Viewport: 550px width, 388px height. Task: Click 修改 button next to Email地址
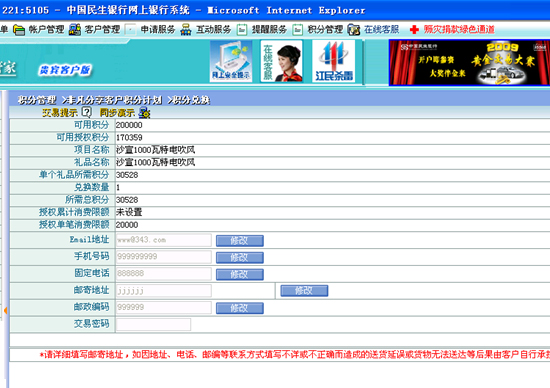coord(240,241)
